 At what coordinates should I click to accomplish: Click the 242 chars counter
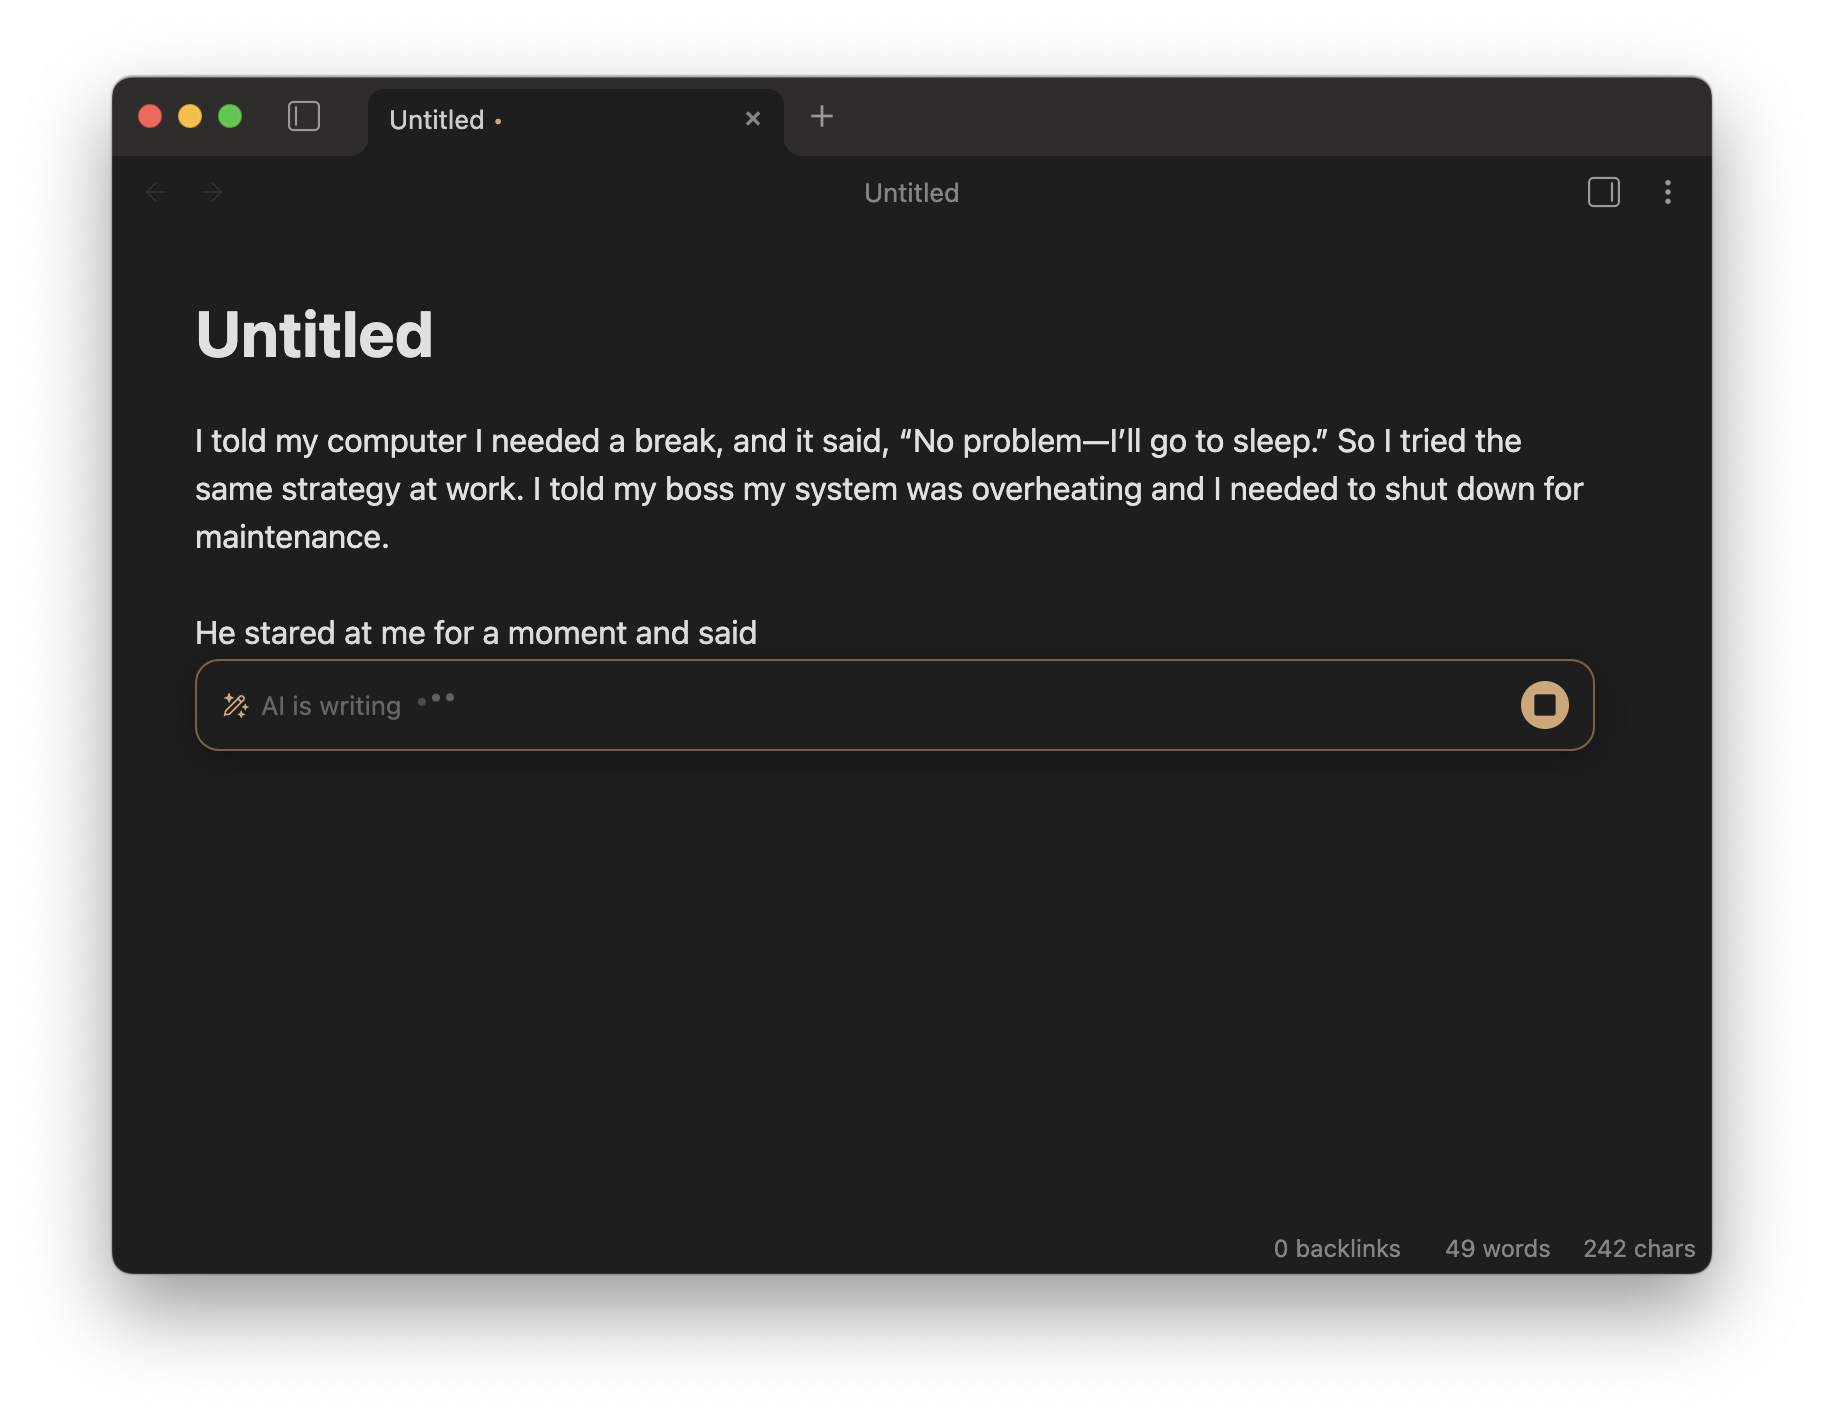[1639, 1249]
